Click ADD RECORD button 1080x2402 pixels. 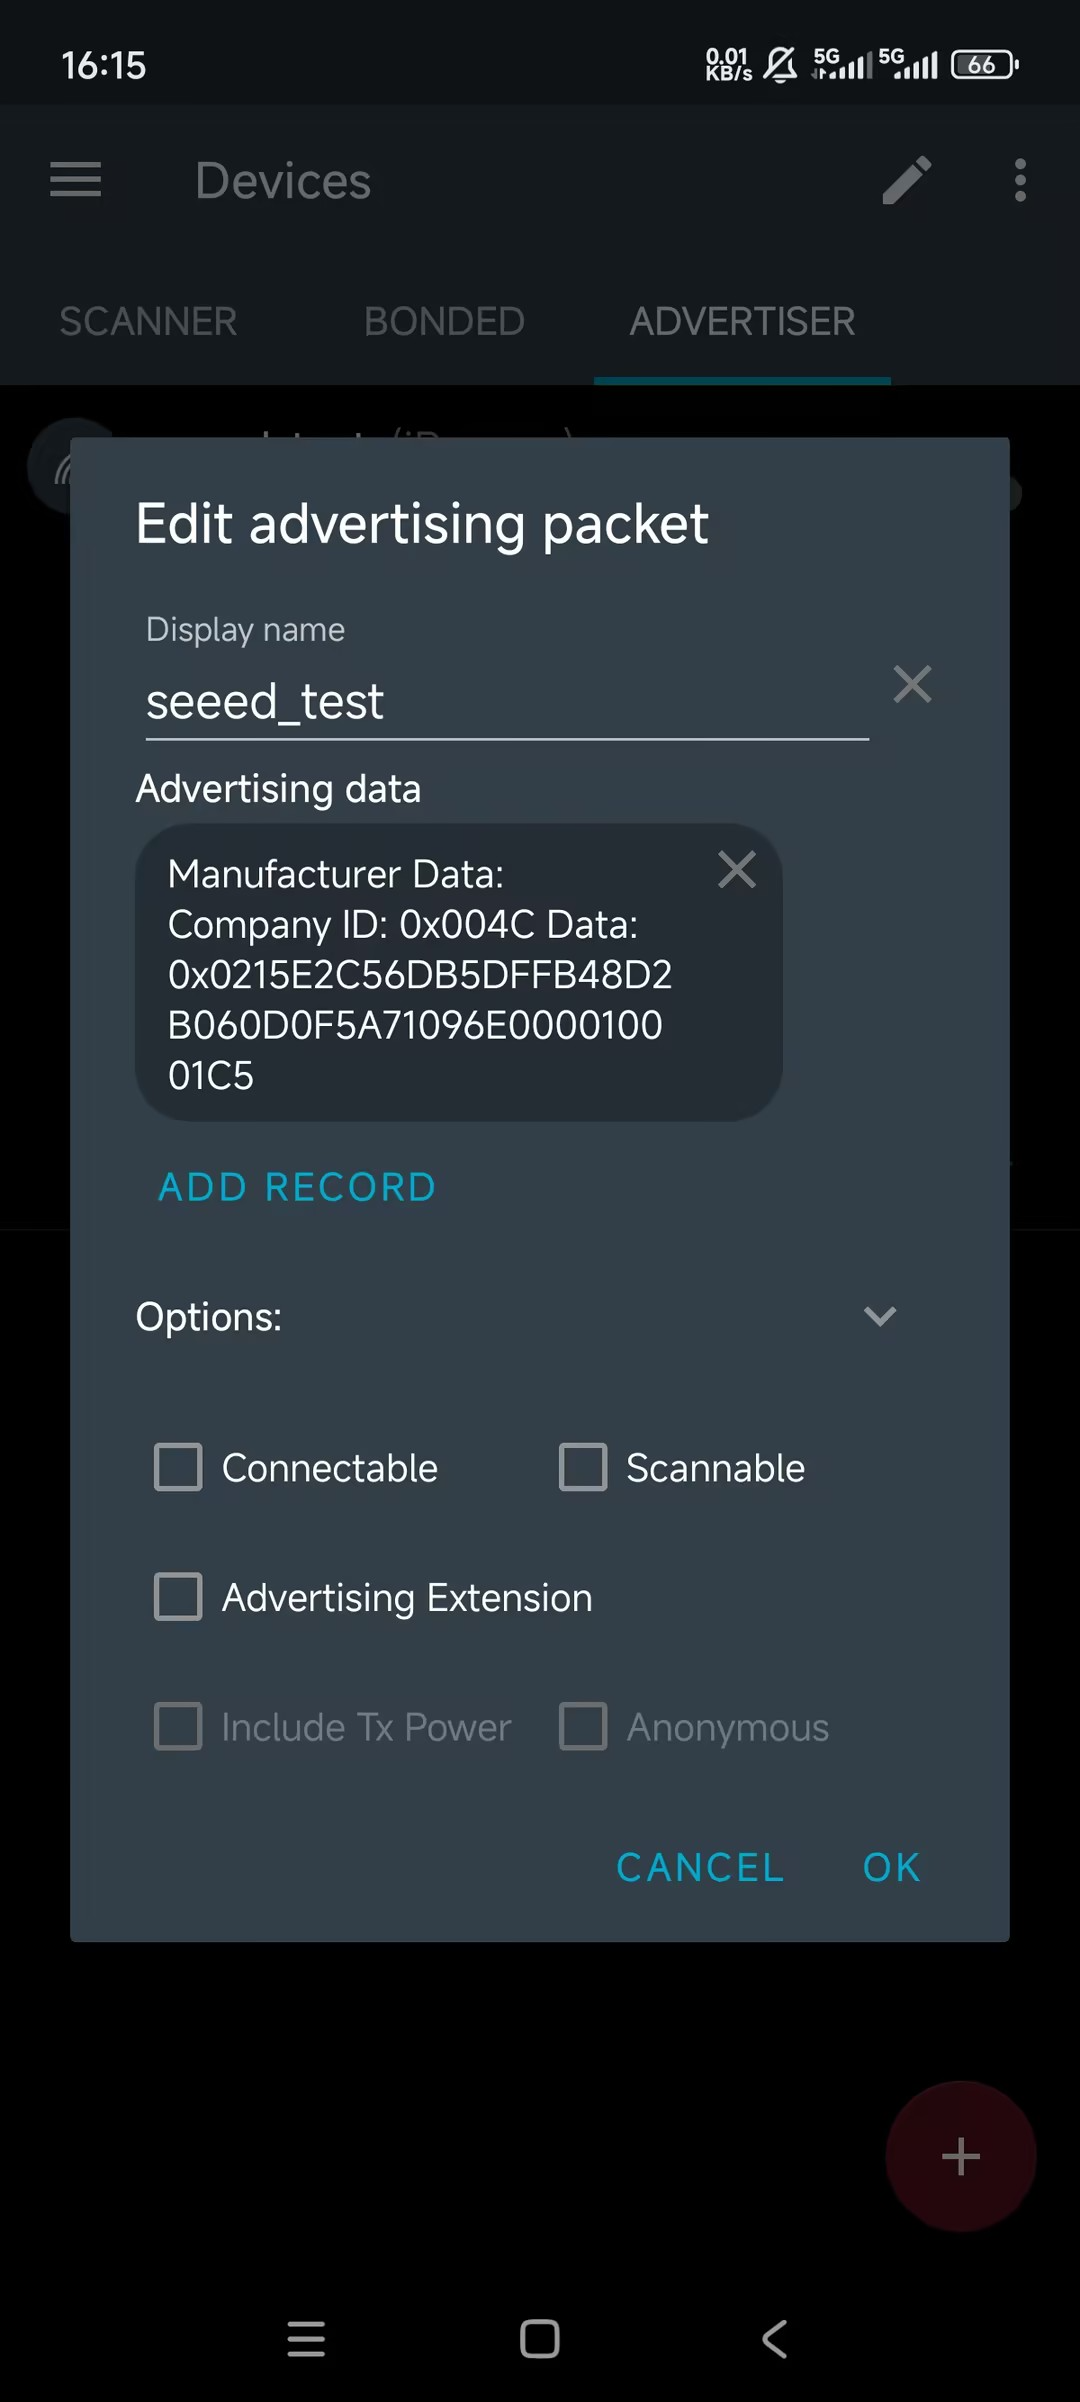297,1187
